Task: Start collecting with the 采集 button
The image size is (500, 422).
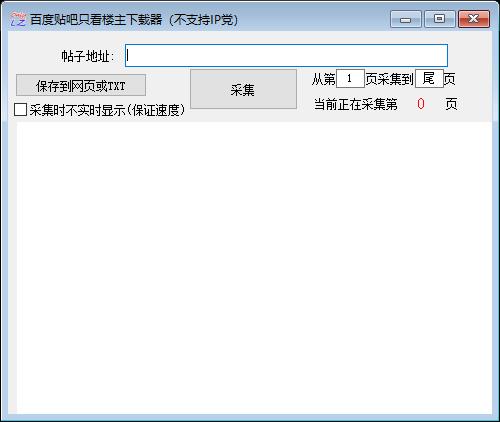Action: tap(243, 89)
